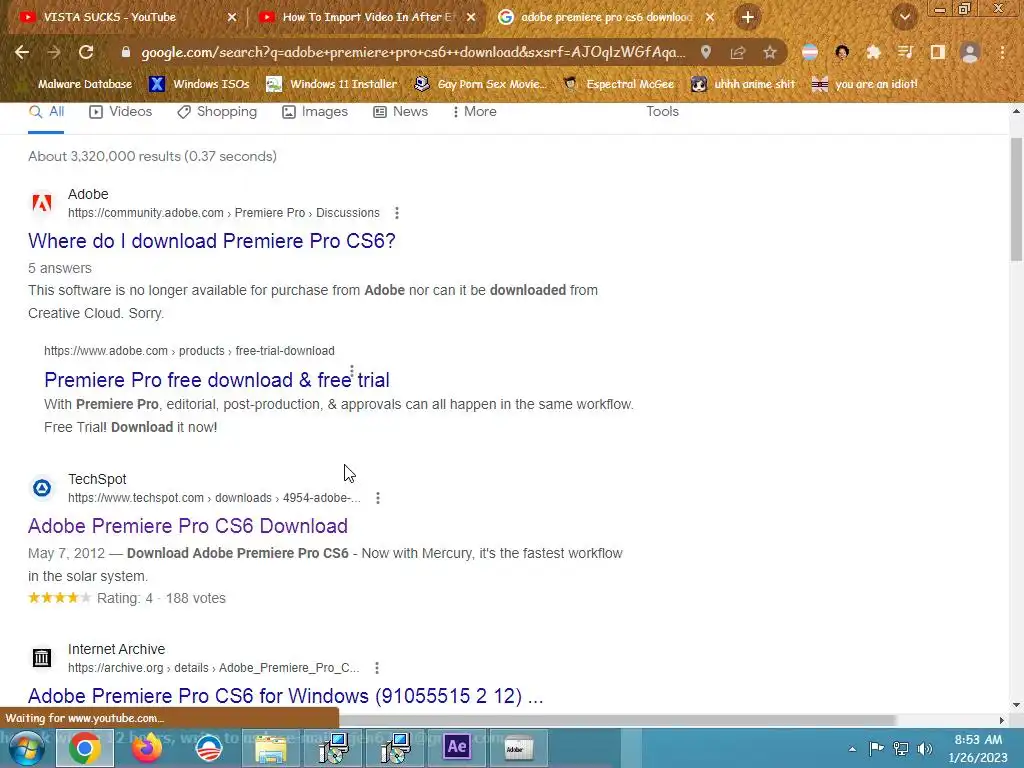The width and height of the screenshot is (1024, 768).
Task: Go back using the browser back arrow
Action: tap(22, 52)
